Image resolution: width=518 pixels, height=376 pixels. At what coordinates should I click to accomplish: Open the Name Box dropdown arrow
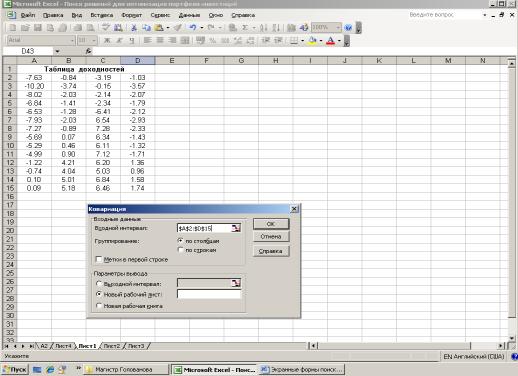(57, 51)
